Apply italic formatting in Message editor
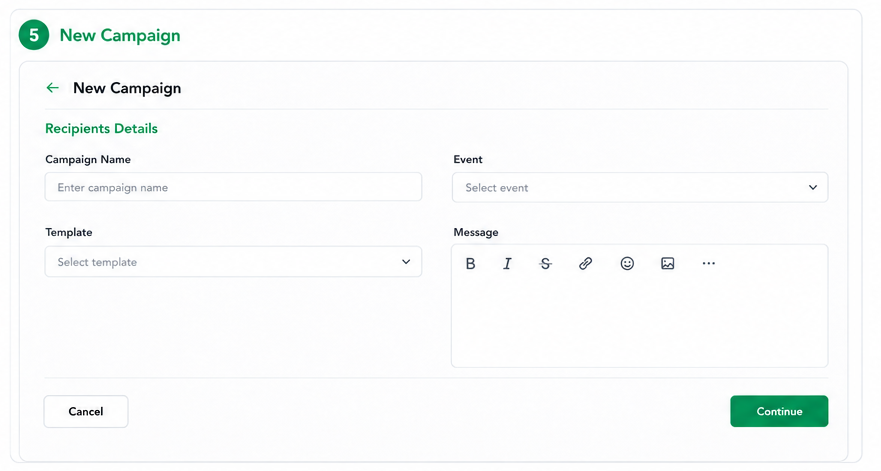 (507, 263)
